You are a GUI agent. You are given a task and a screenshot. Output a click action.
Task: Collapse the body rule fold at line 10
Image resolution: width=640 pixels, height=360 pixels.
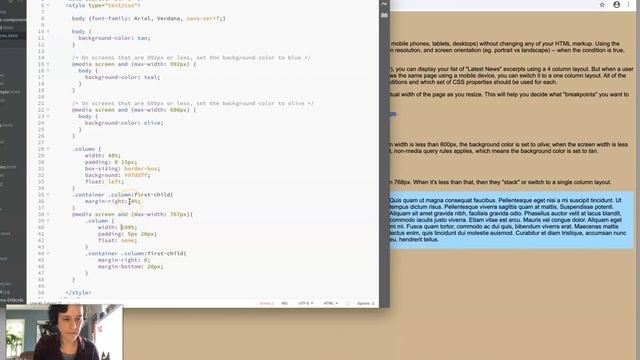point(48,31)
